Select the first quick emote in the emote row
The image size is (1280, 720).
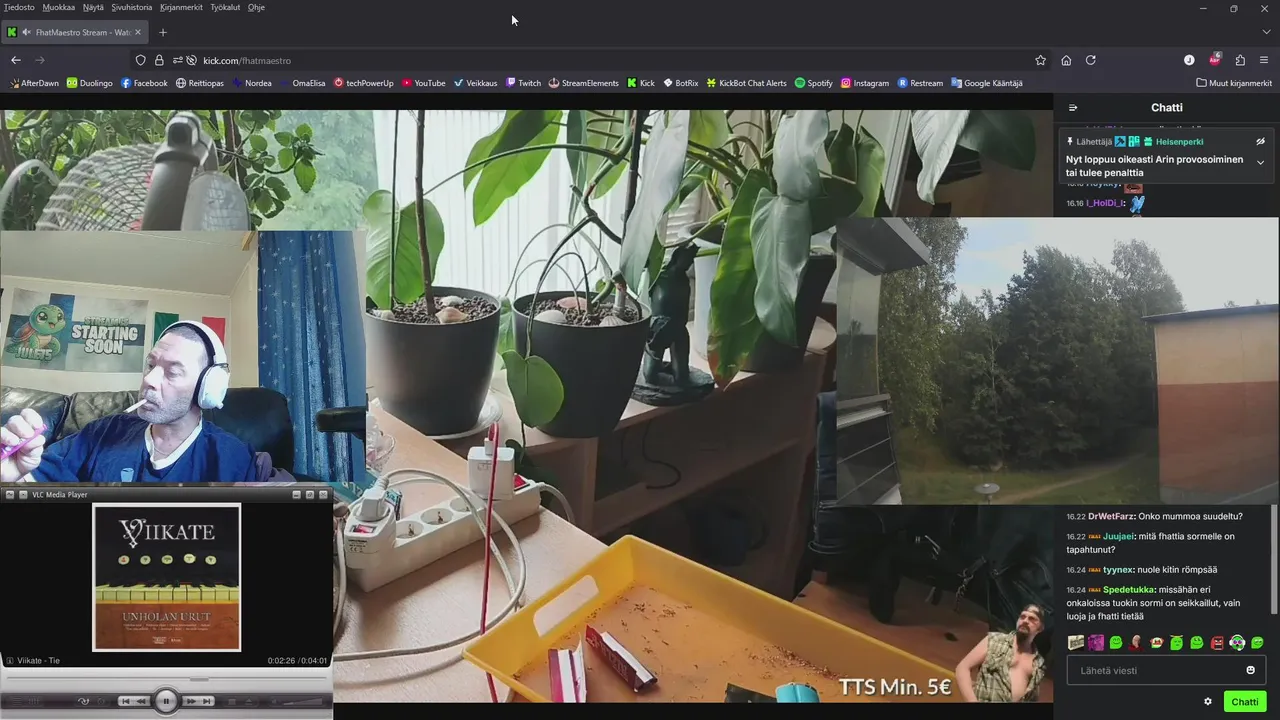[x=1076, y=643]
